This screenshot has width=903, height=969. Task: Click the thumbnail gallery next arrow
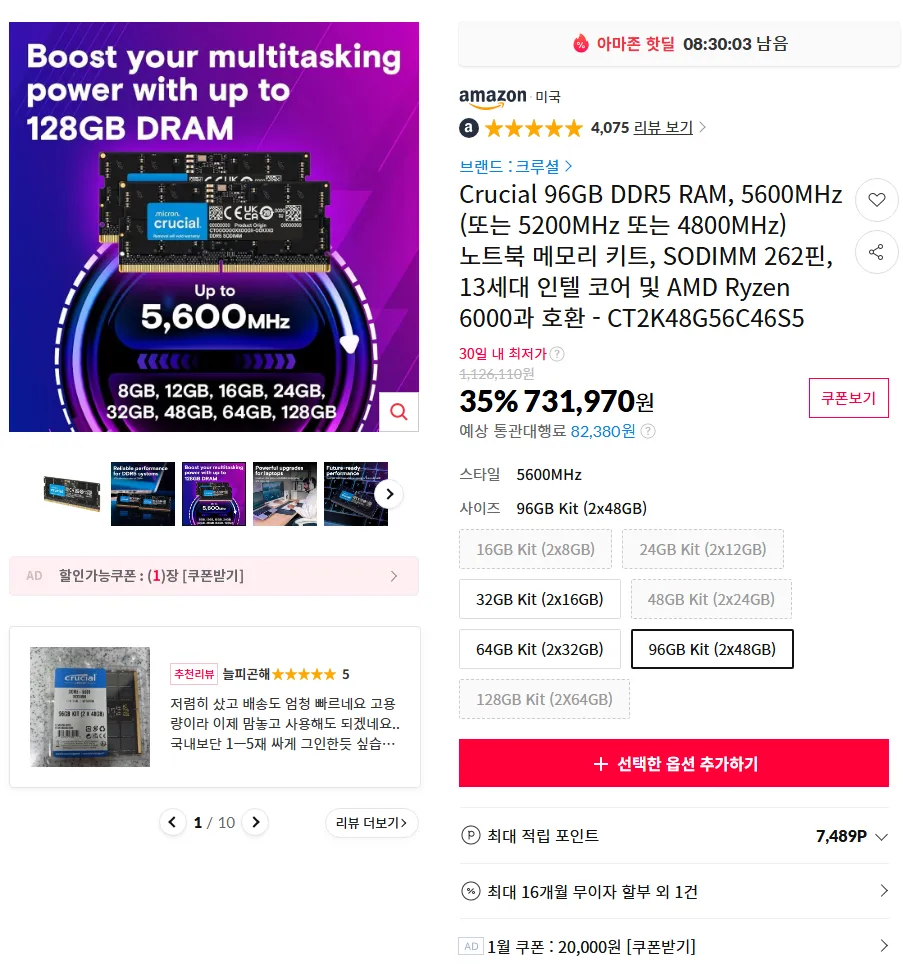(389, 494)
